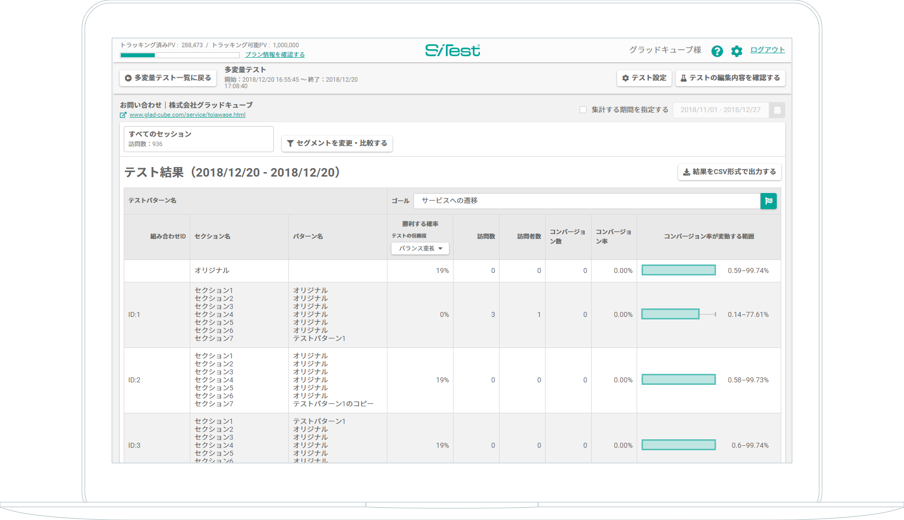Click the SiTest logo

tap(452, 50)
